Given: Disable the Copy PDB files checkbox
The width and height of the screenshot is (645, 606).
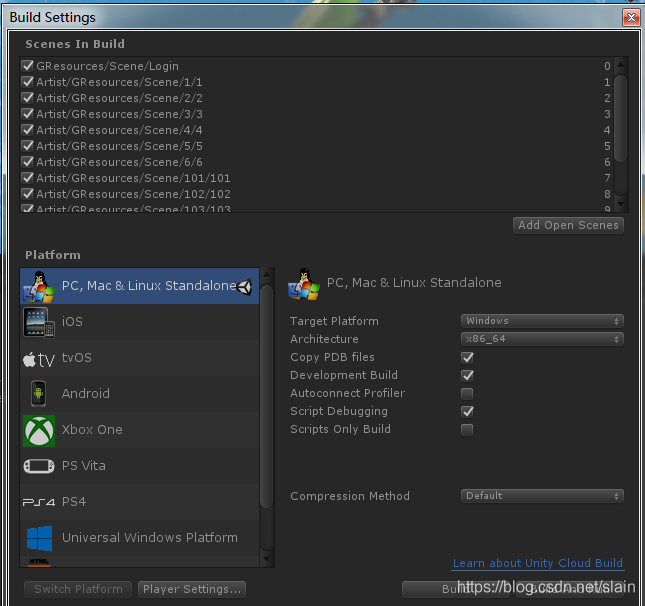Looking at the screenshot, I should [467, 358].
